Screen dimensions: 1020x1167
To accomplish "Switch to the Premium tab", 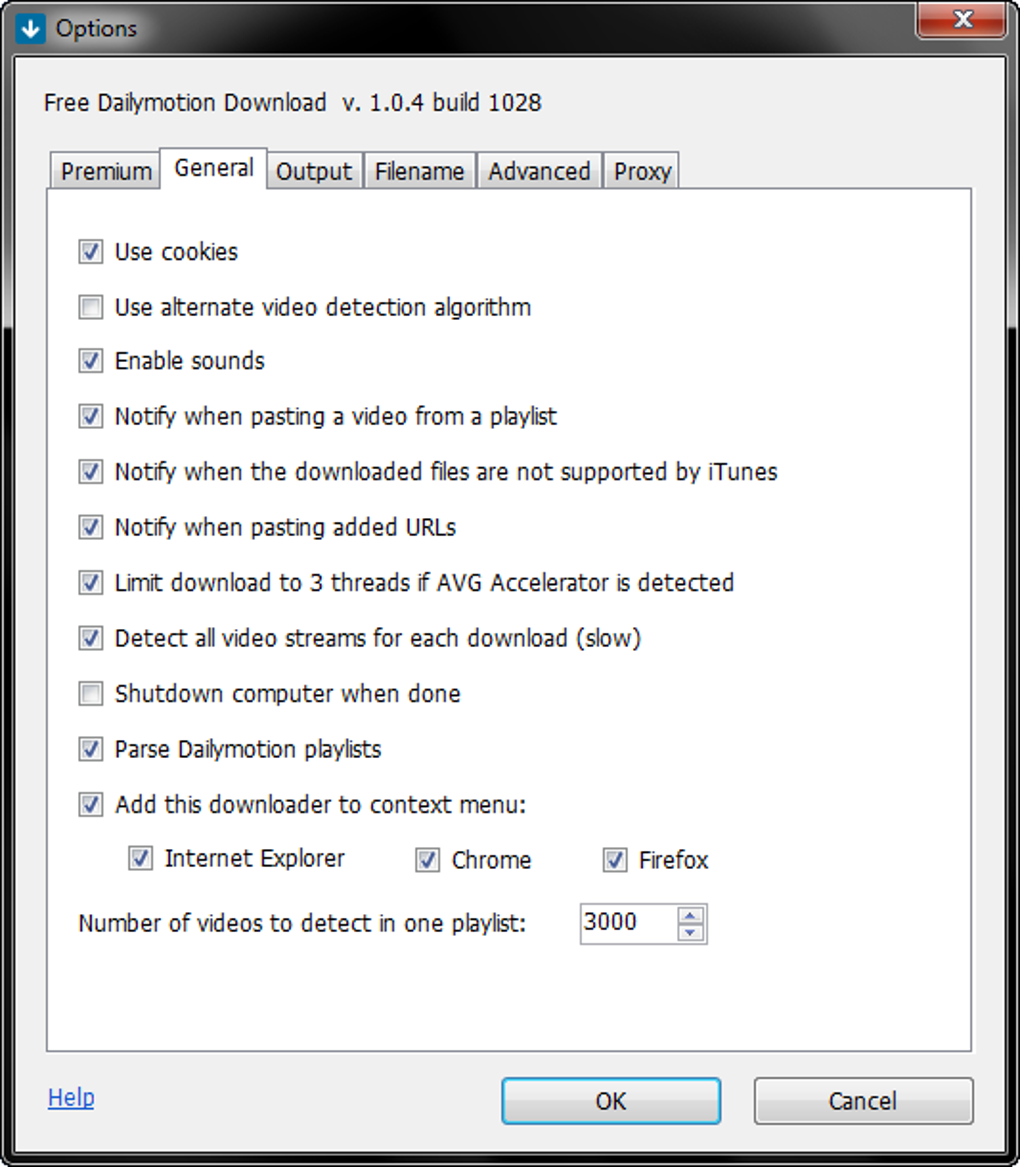I will tap(105, 171).
